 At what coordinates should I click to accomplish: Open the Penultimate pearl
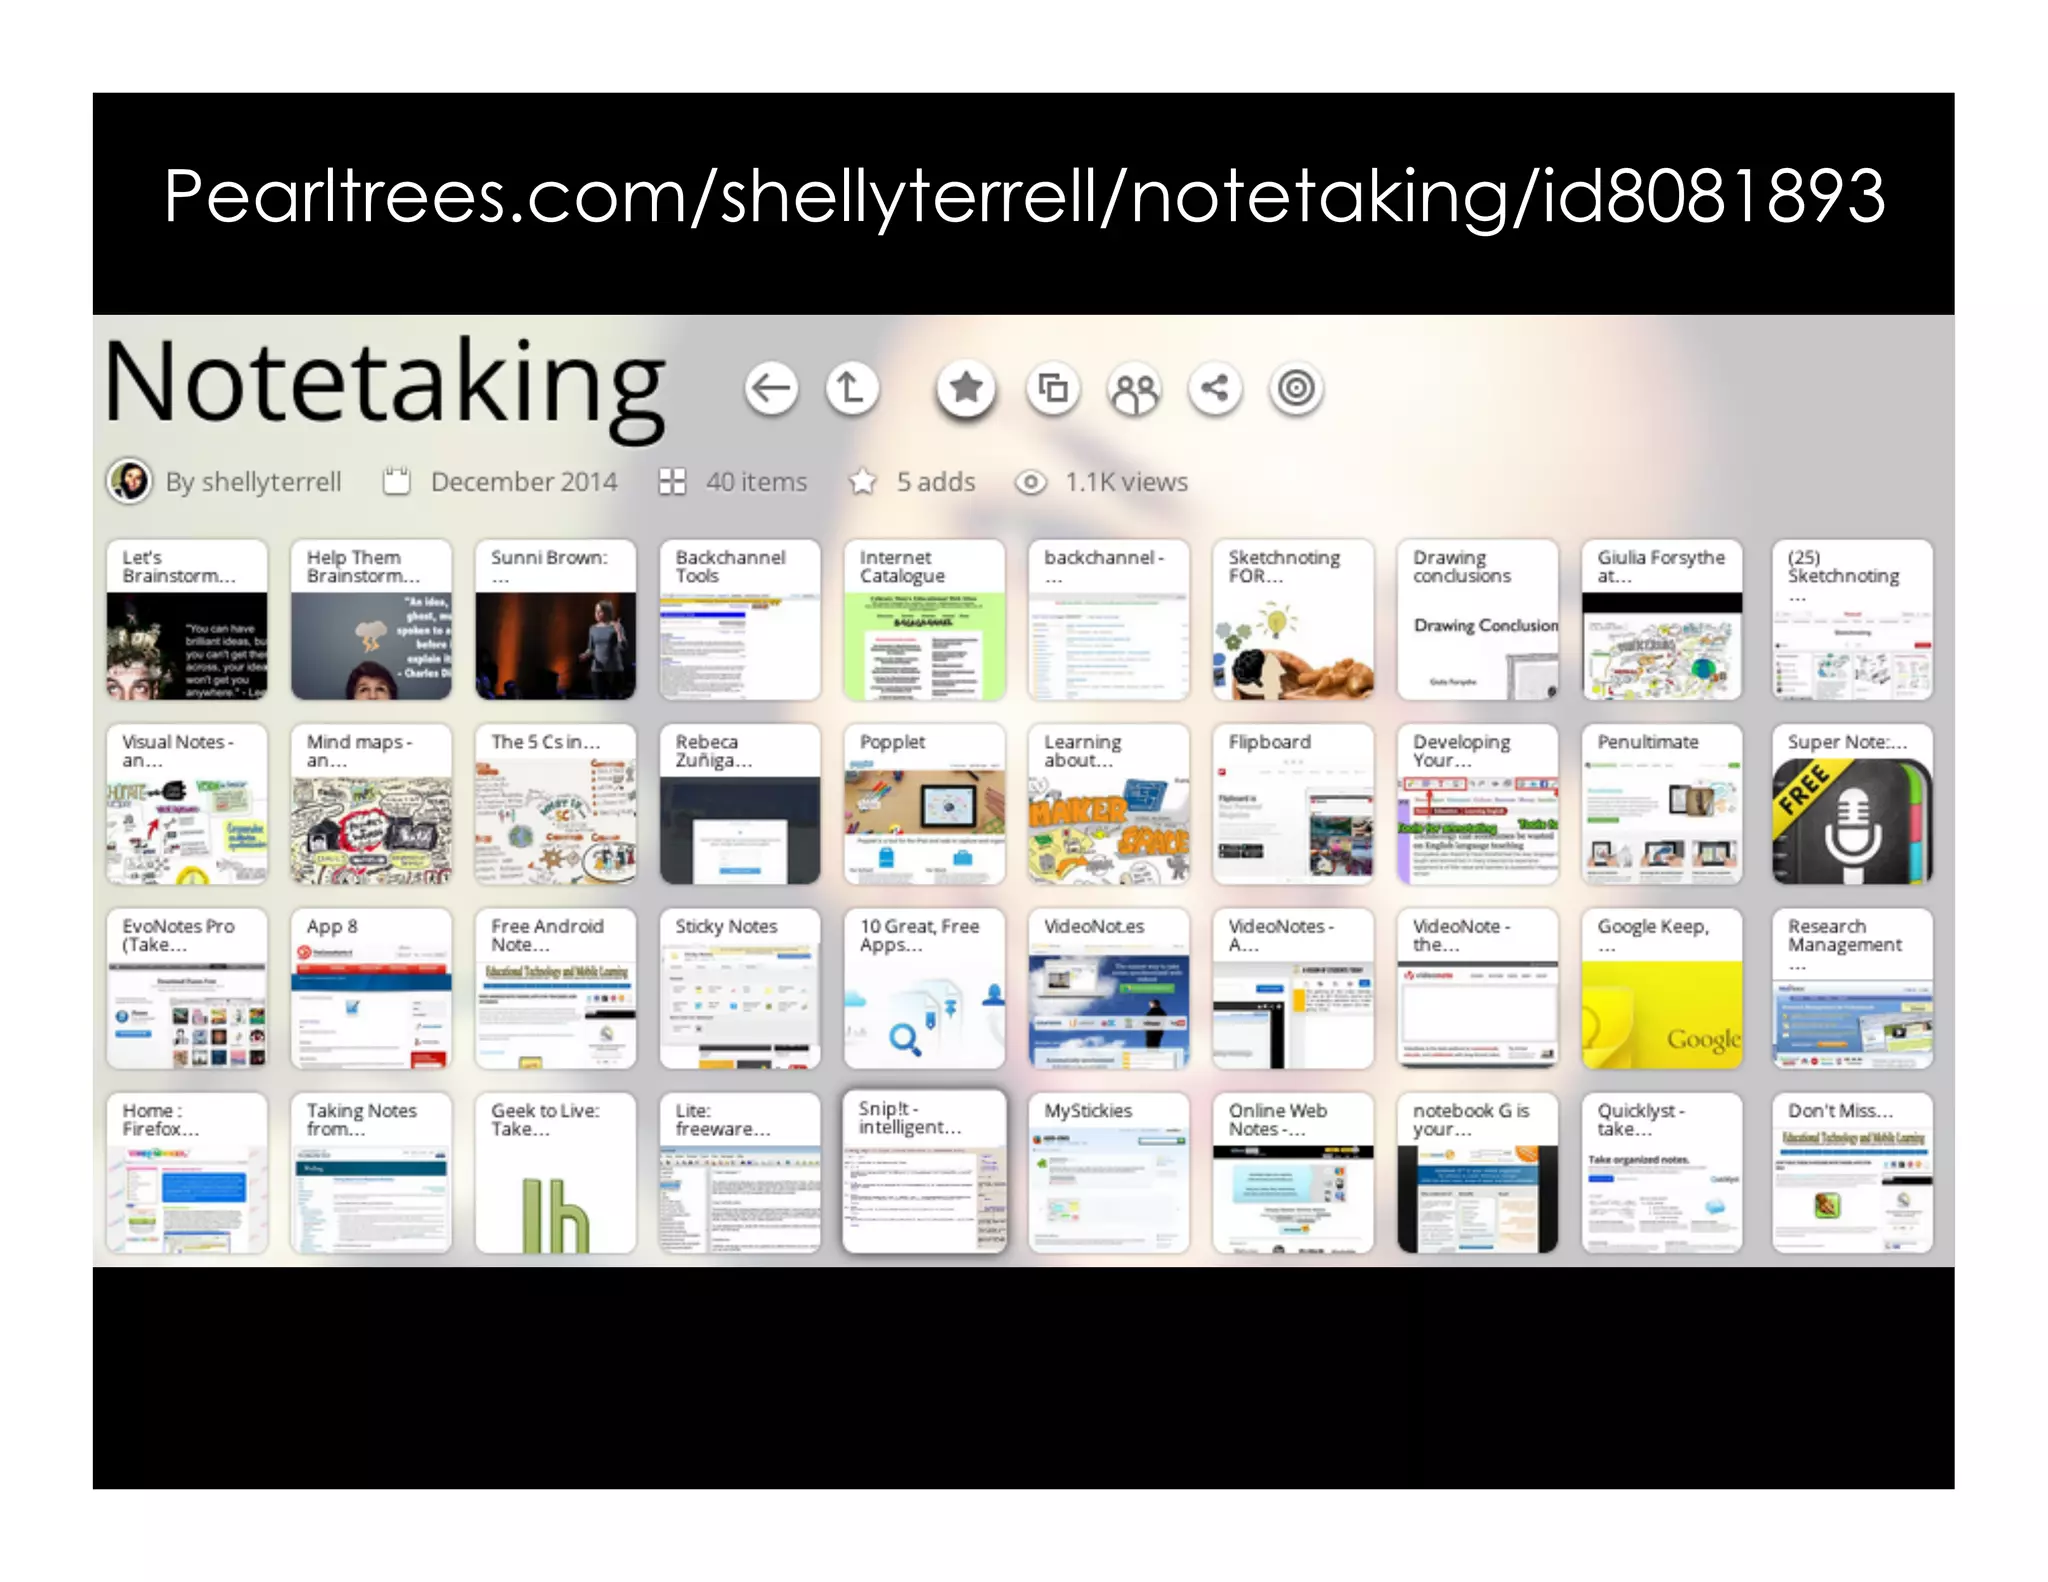[x=1662, y=805]
